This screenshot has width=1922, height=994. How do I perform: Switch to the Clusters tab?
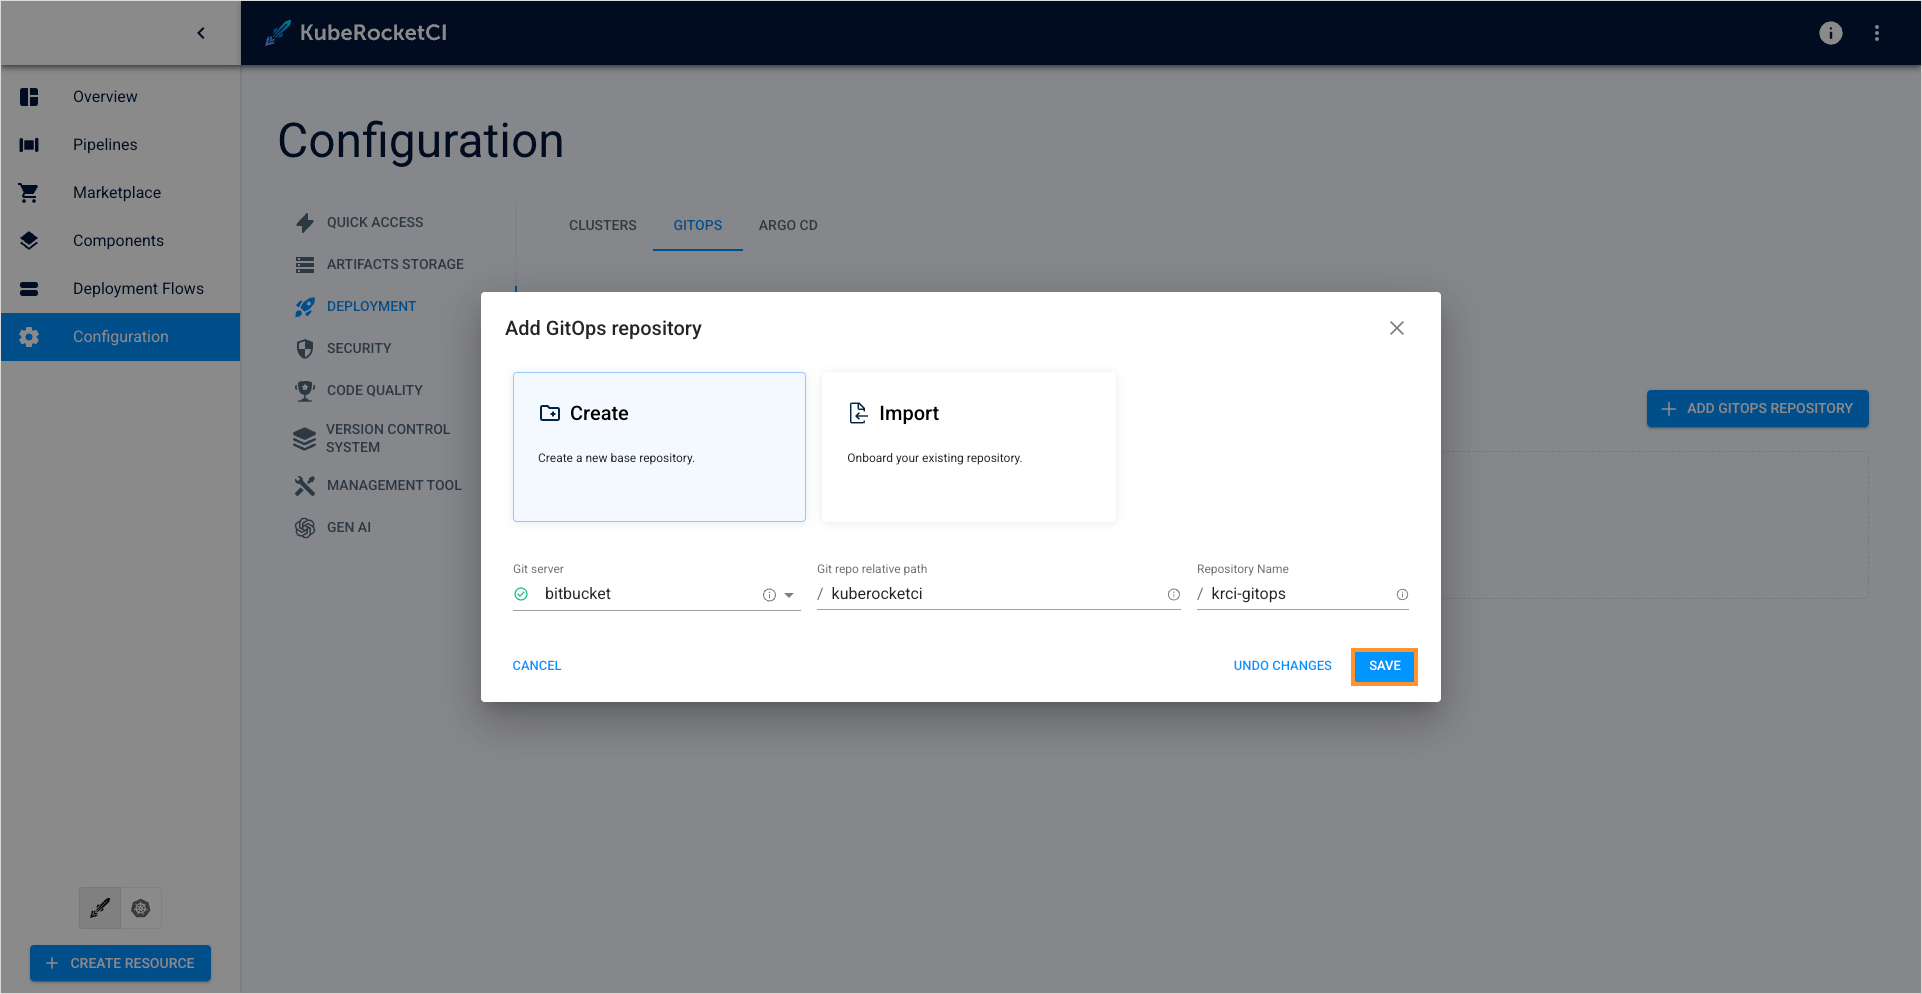[x=602, y=225]
